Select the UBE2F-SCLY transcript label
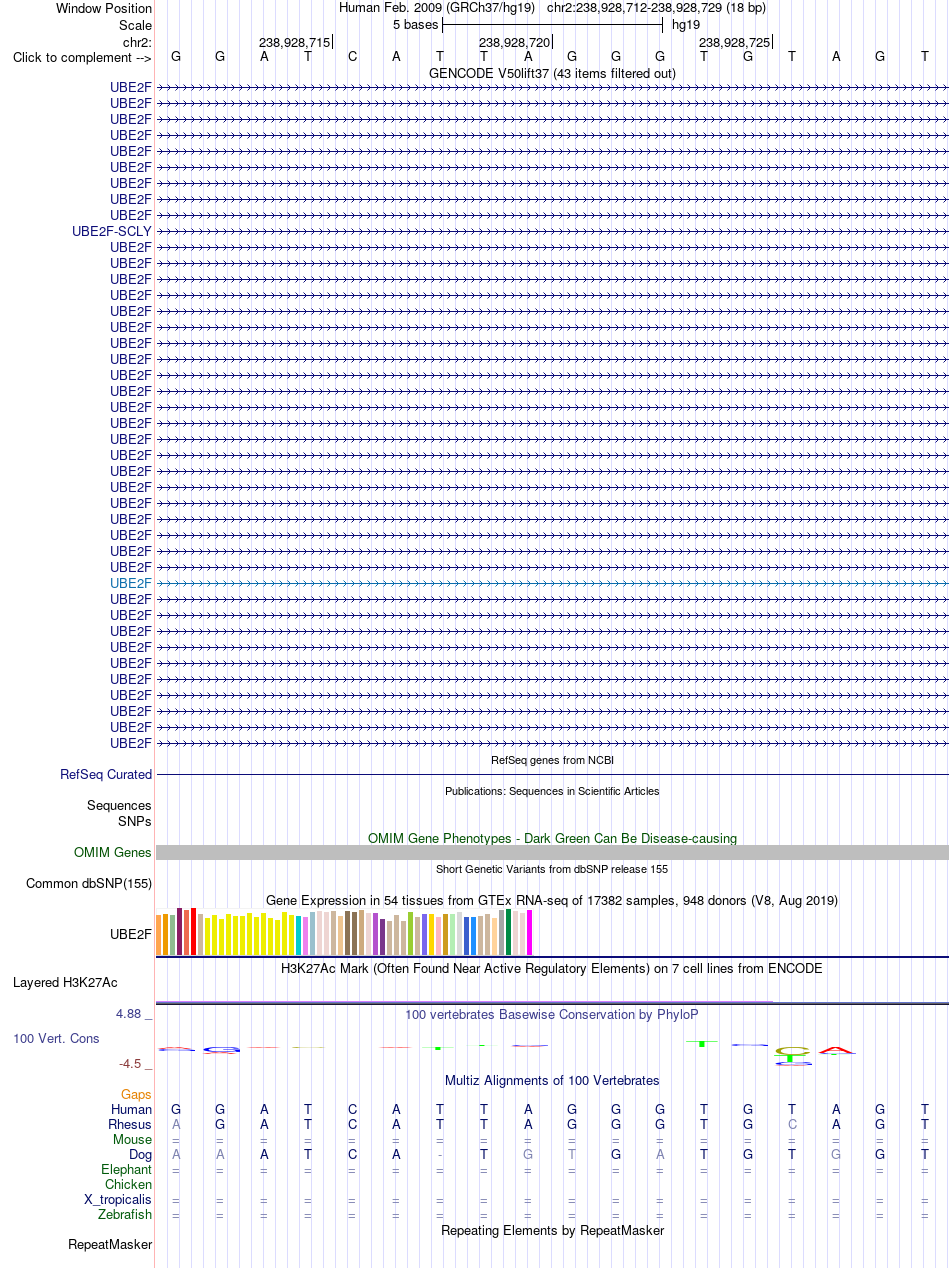The image size is (950, 1268). coord(112,231)
